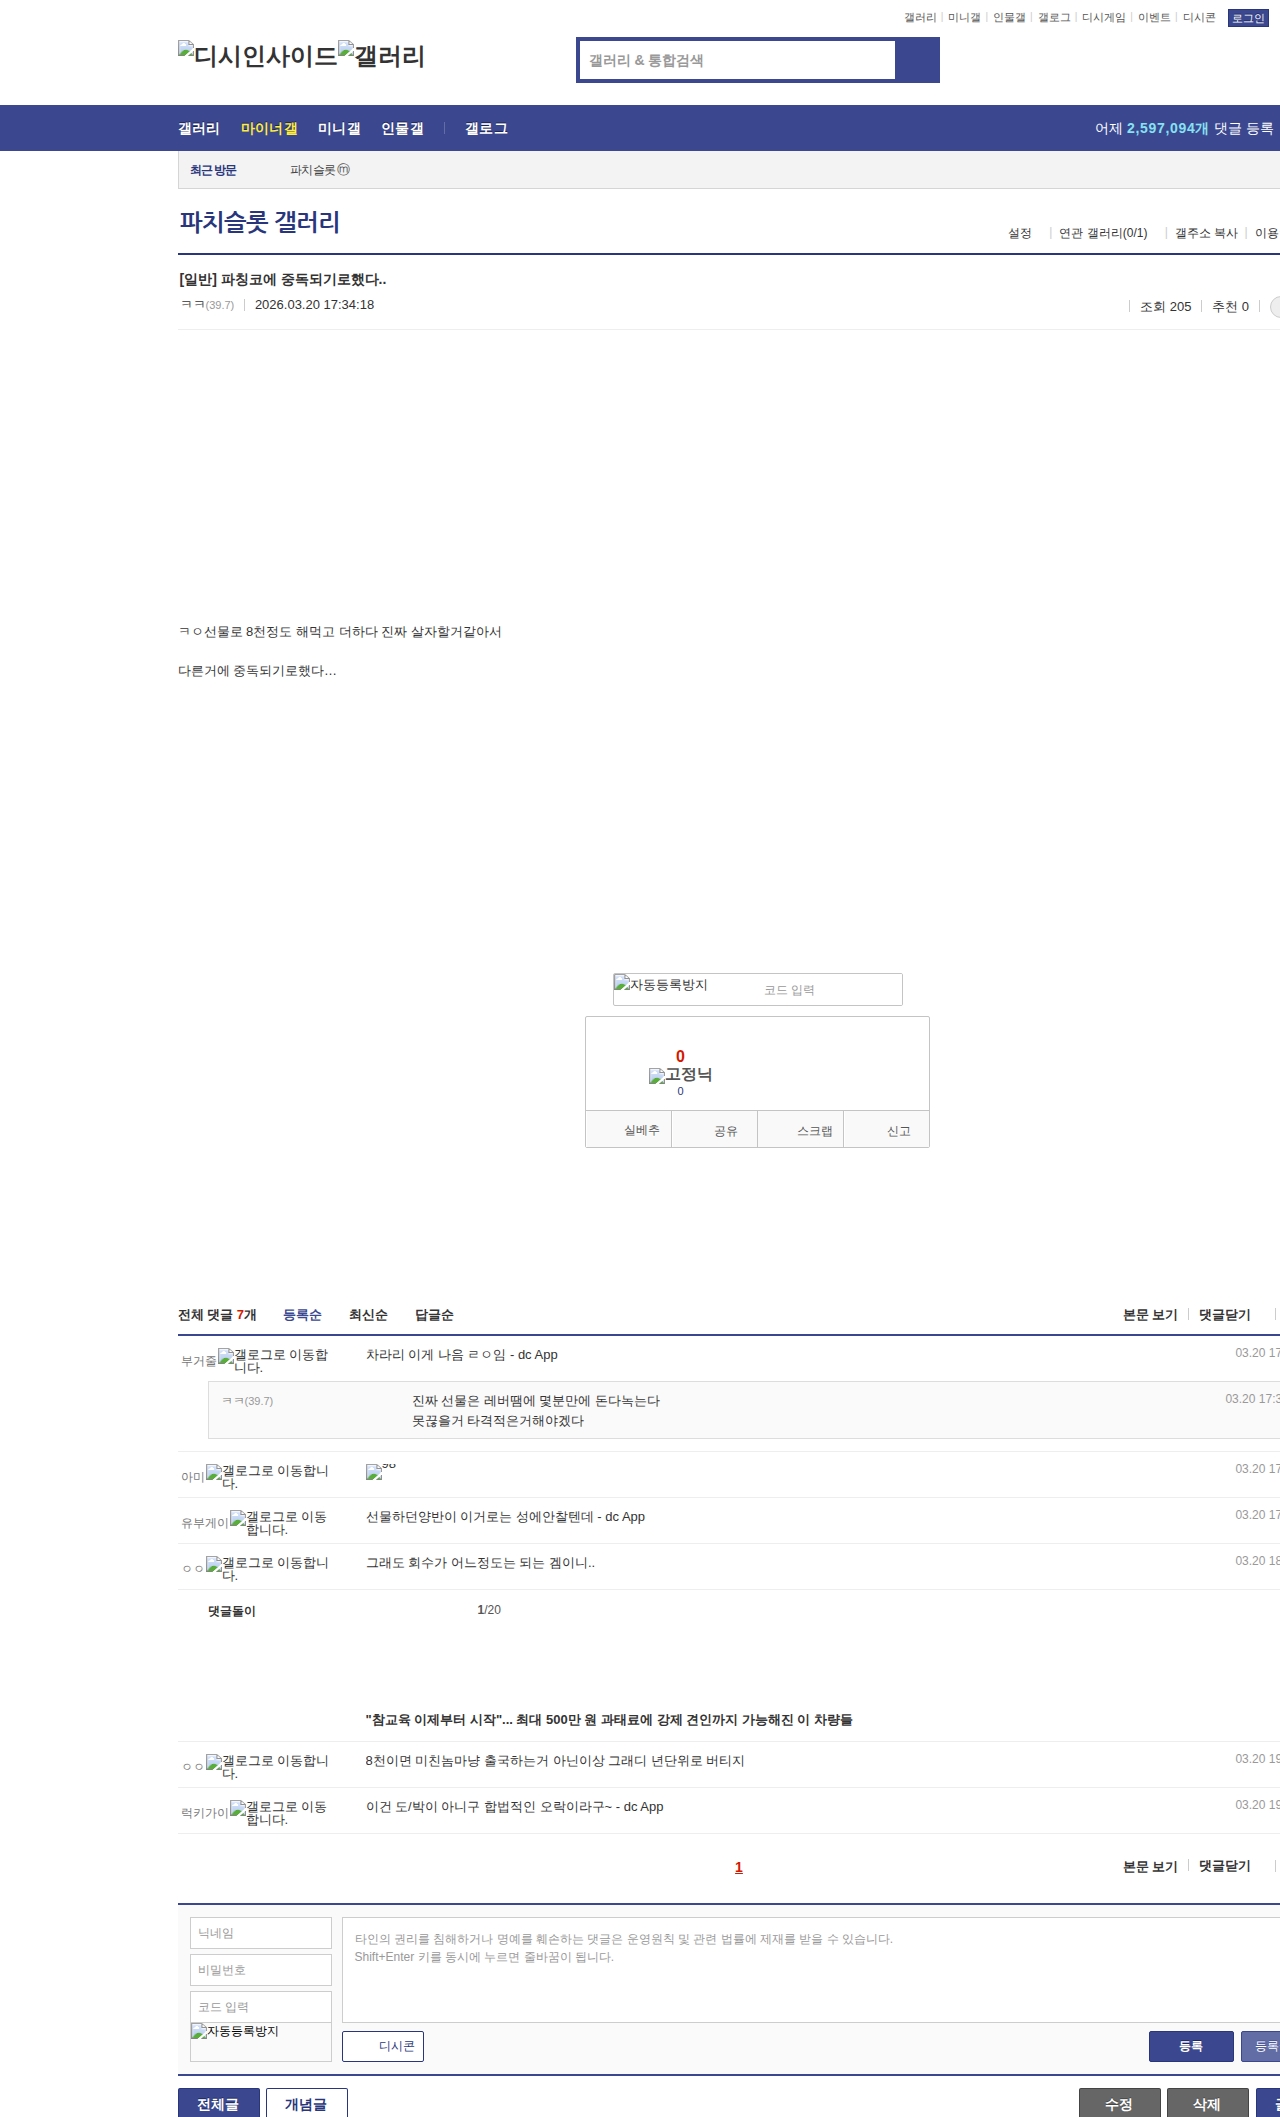The height and width of the screenshot is (2117, 1280).
Task: Click the 로그인 button
Action: (1248, 18)
